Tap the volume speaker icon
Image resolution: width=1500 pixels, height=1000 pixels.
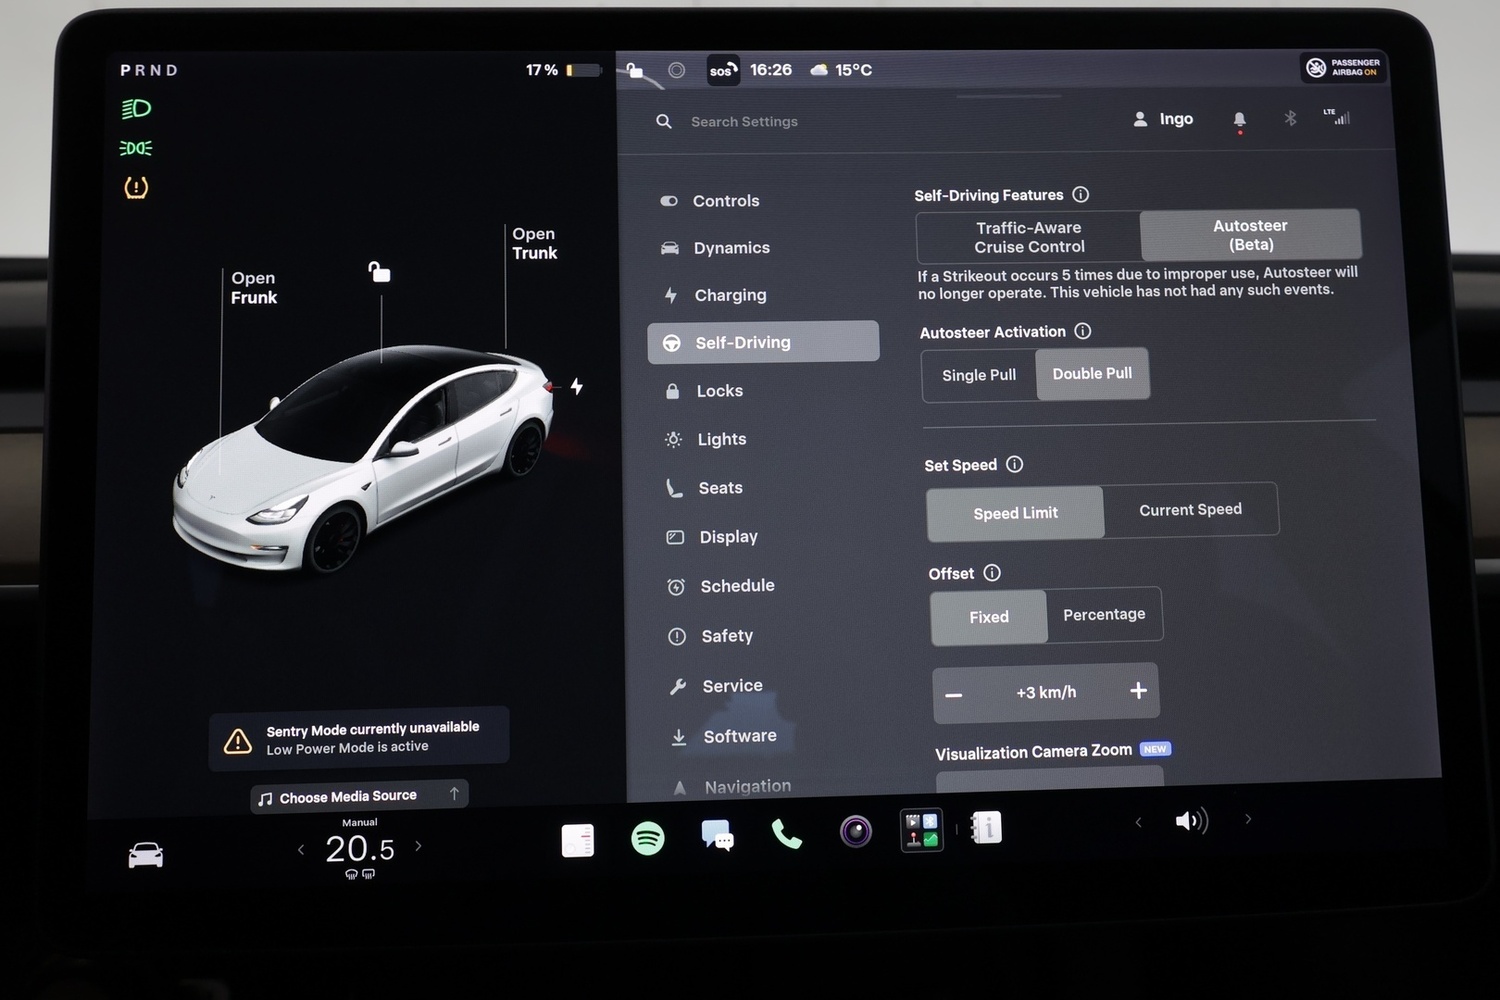(x=1191, y=821)
